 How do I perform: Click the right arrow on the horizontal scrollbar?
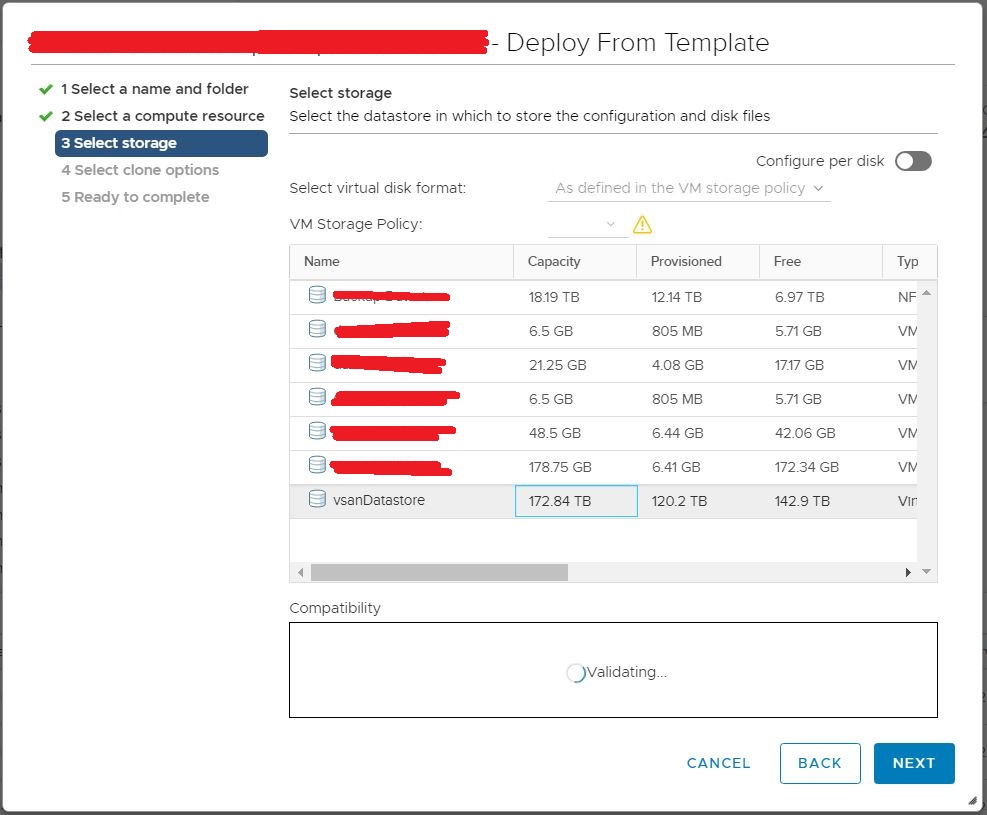[908, 572]
